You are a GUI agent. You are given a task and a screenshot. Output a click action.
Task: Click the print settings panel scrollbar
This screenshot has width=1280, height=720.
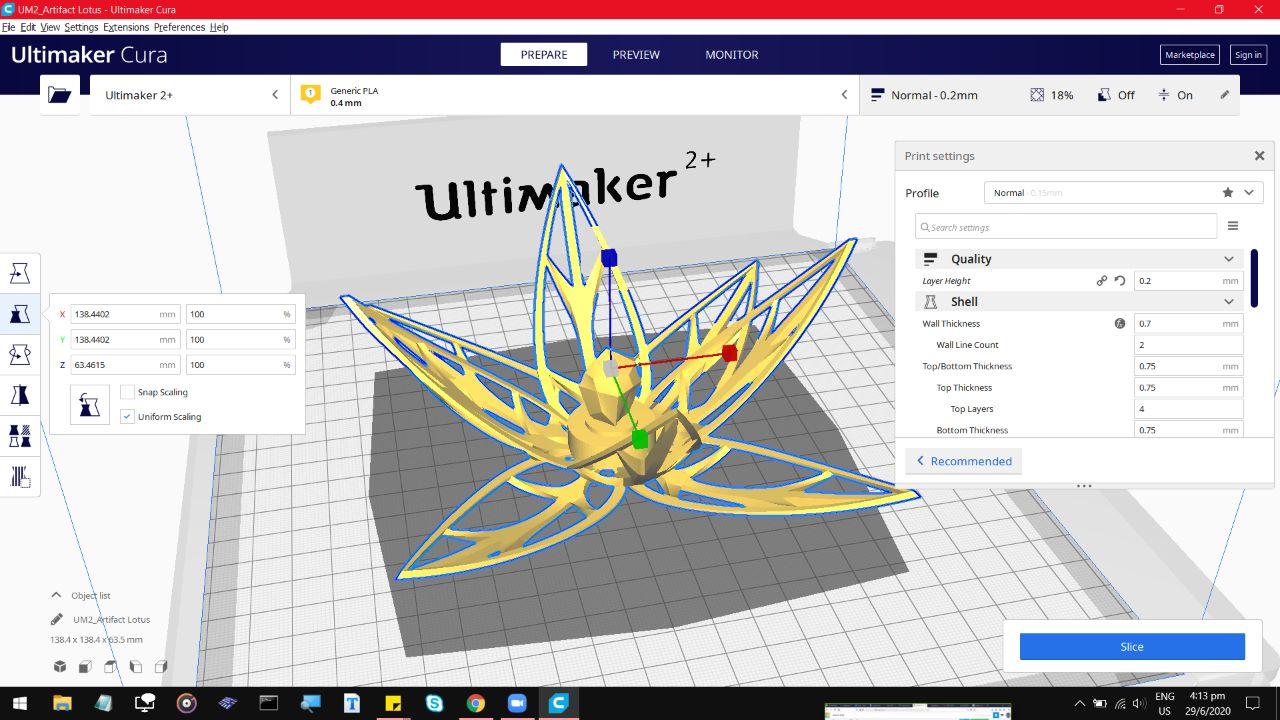click(1254, 279)
